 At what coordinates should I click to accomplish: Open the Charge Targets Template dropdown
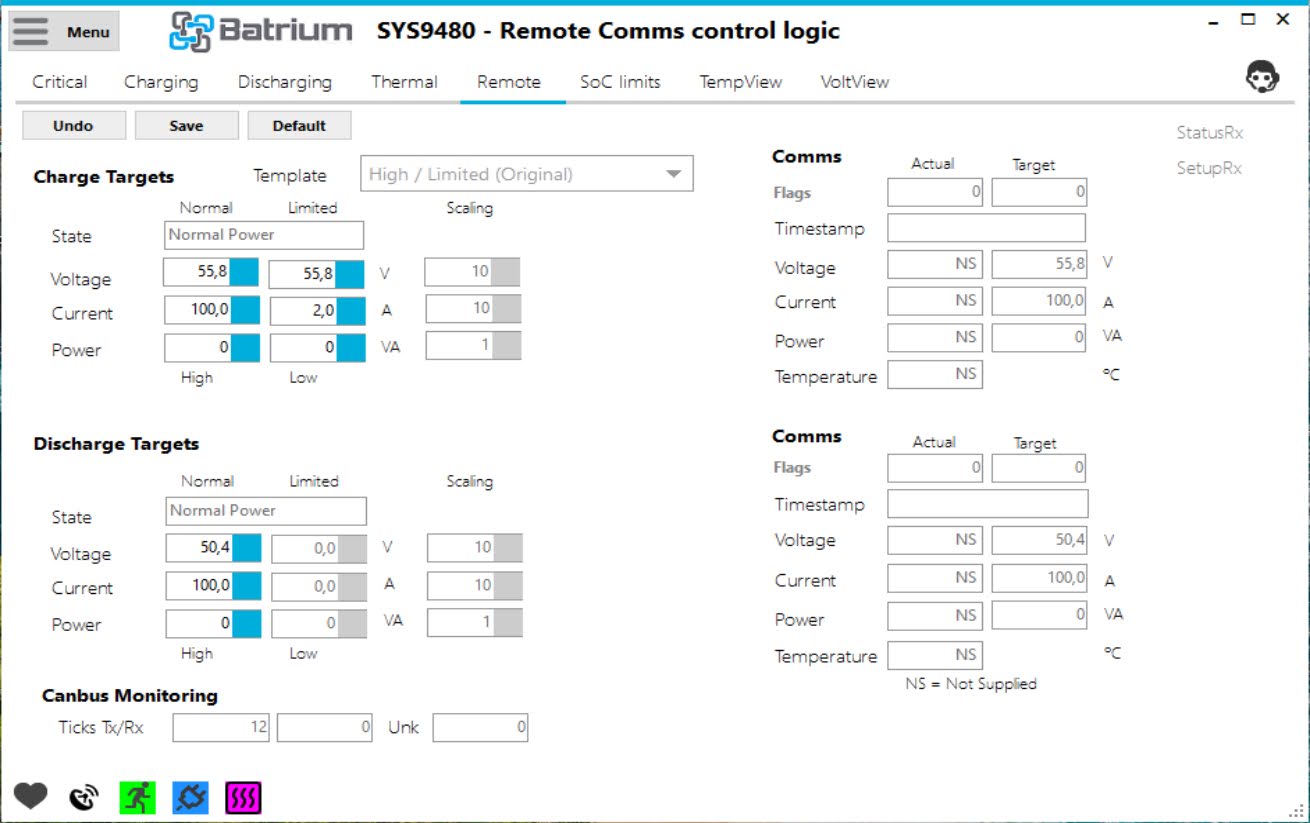pyautogui.click(x=526, y=174)
